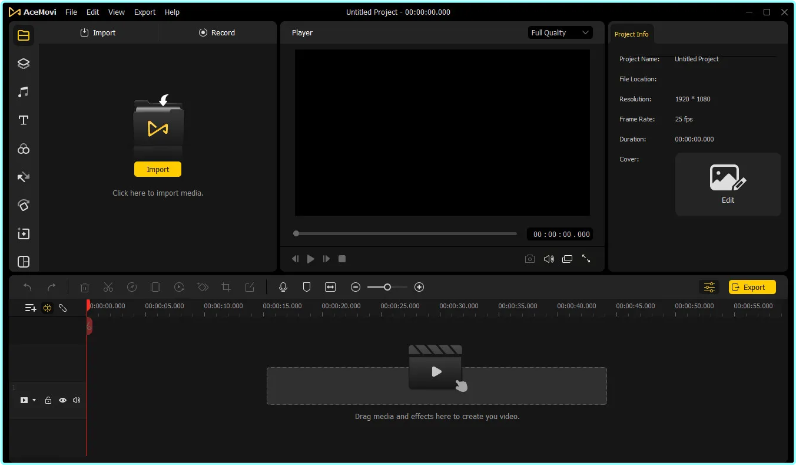Image resolution: width=796 pixels, height=465 pixels.
Task: Click the Speed gauge icon
Action: (132, 287)
